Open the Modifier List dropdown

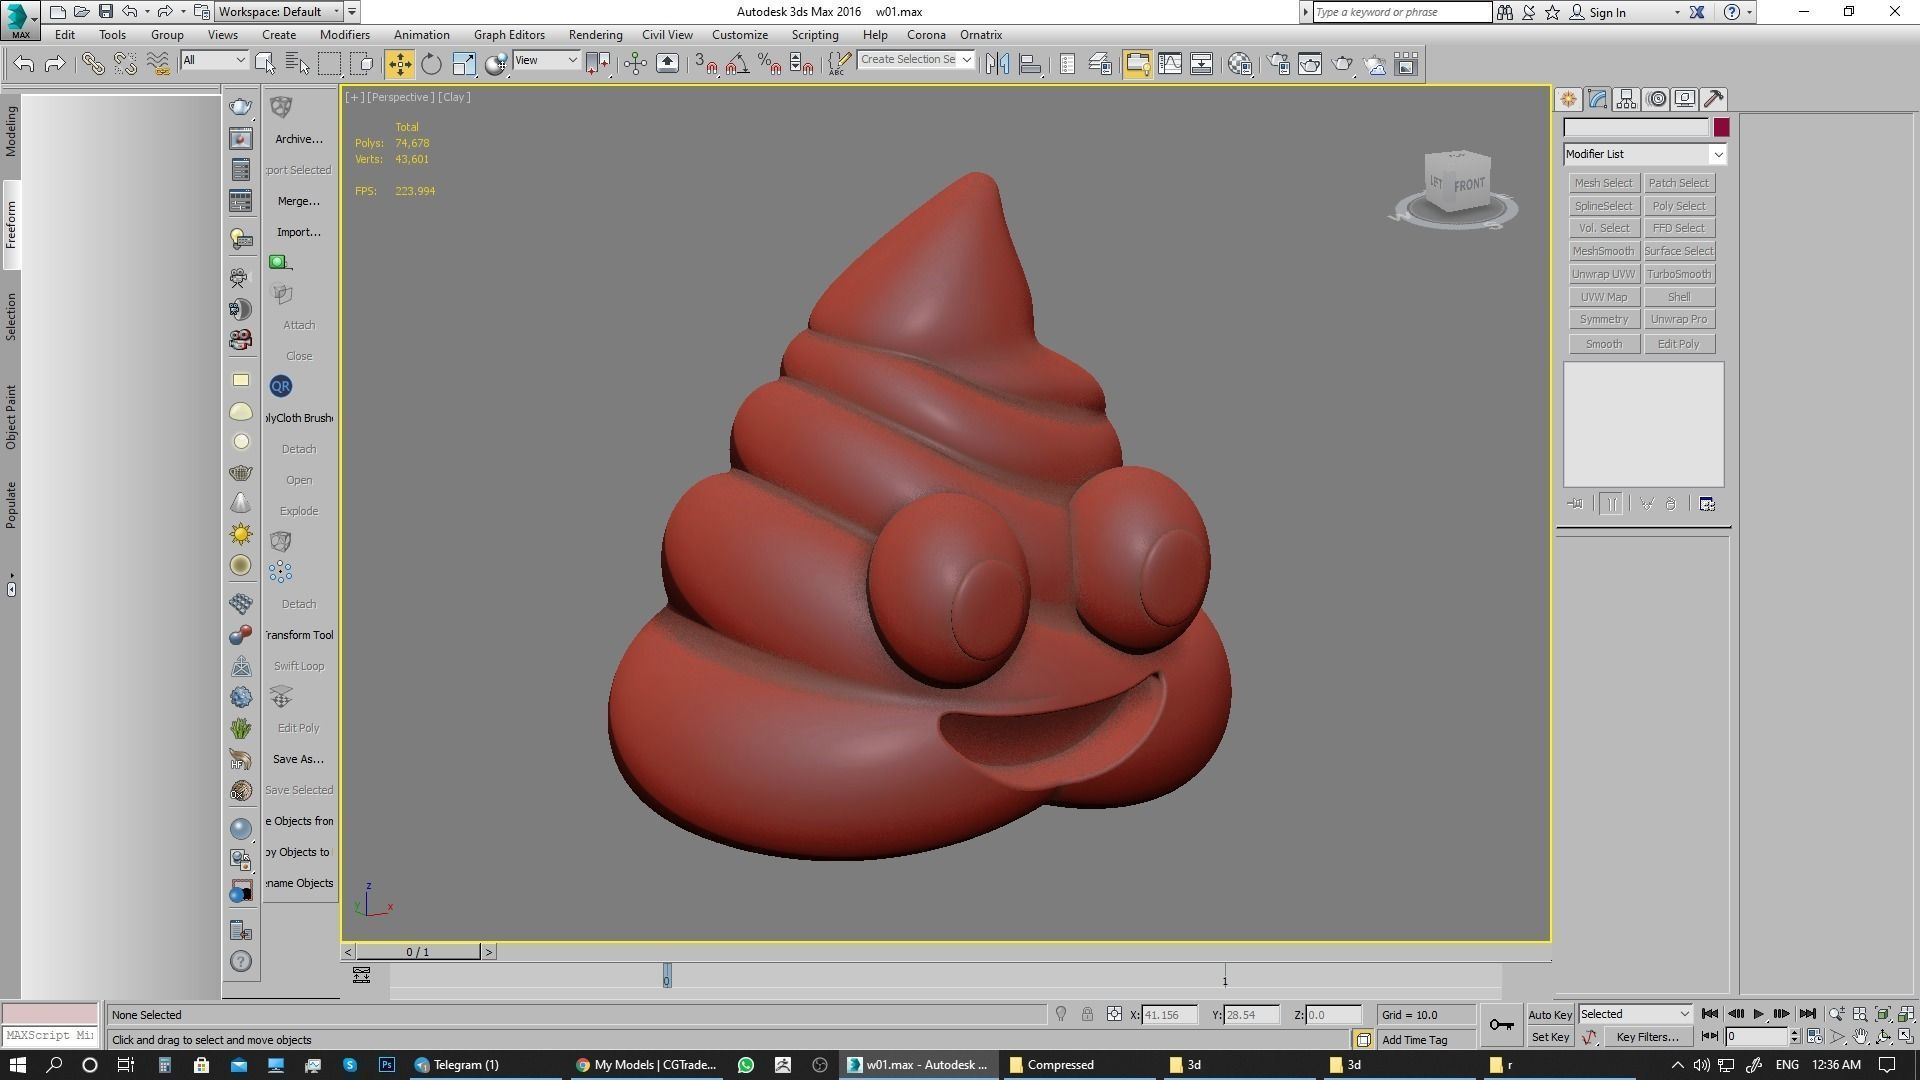pos(1645,154)
